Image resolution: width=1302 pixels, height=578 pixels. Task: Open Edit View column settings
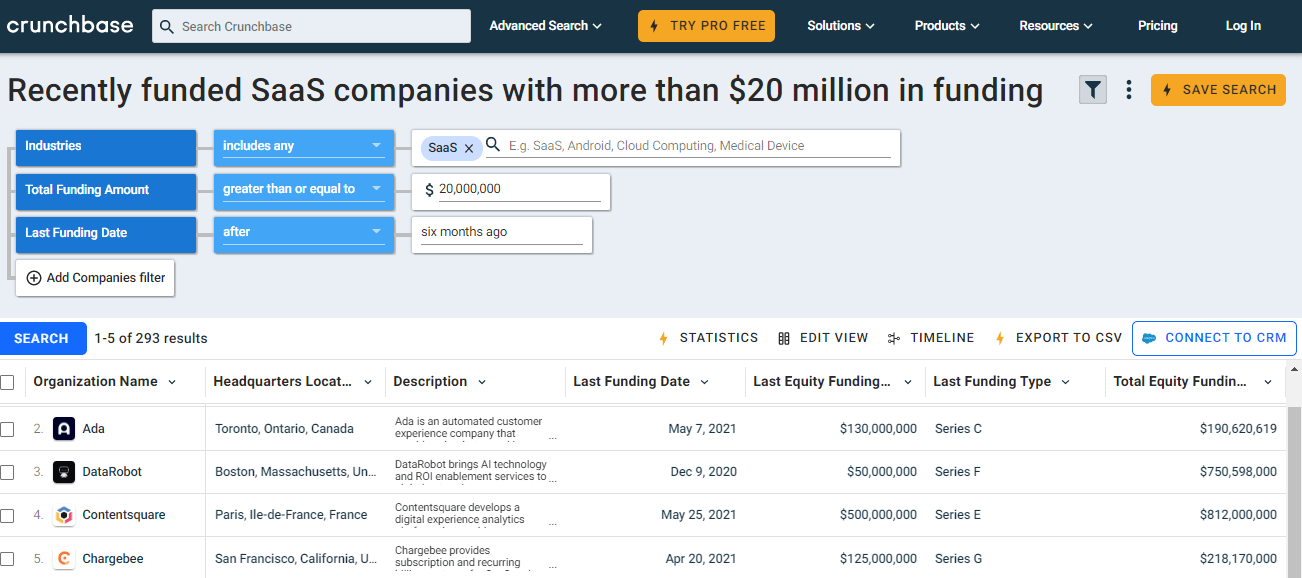point(822,338)
